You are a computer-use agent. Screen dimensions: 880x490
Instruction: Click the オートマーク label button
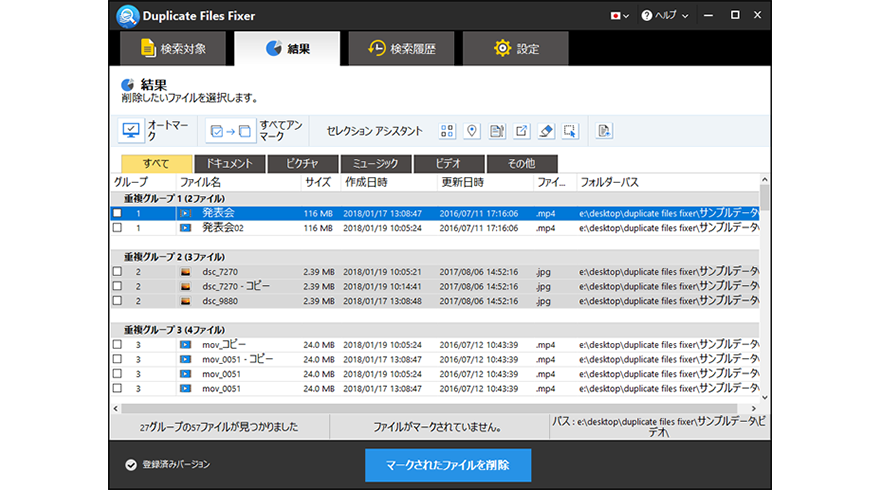coord(167,131)
